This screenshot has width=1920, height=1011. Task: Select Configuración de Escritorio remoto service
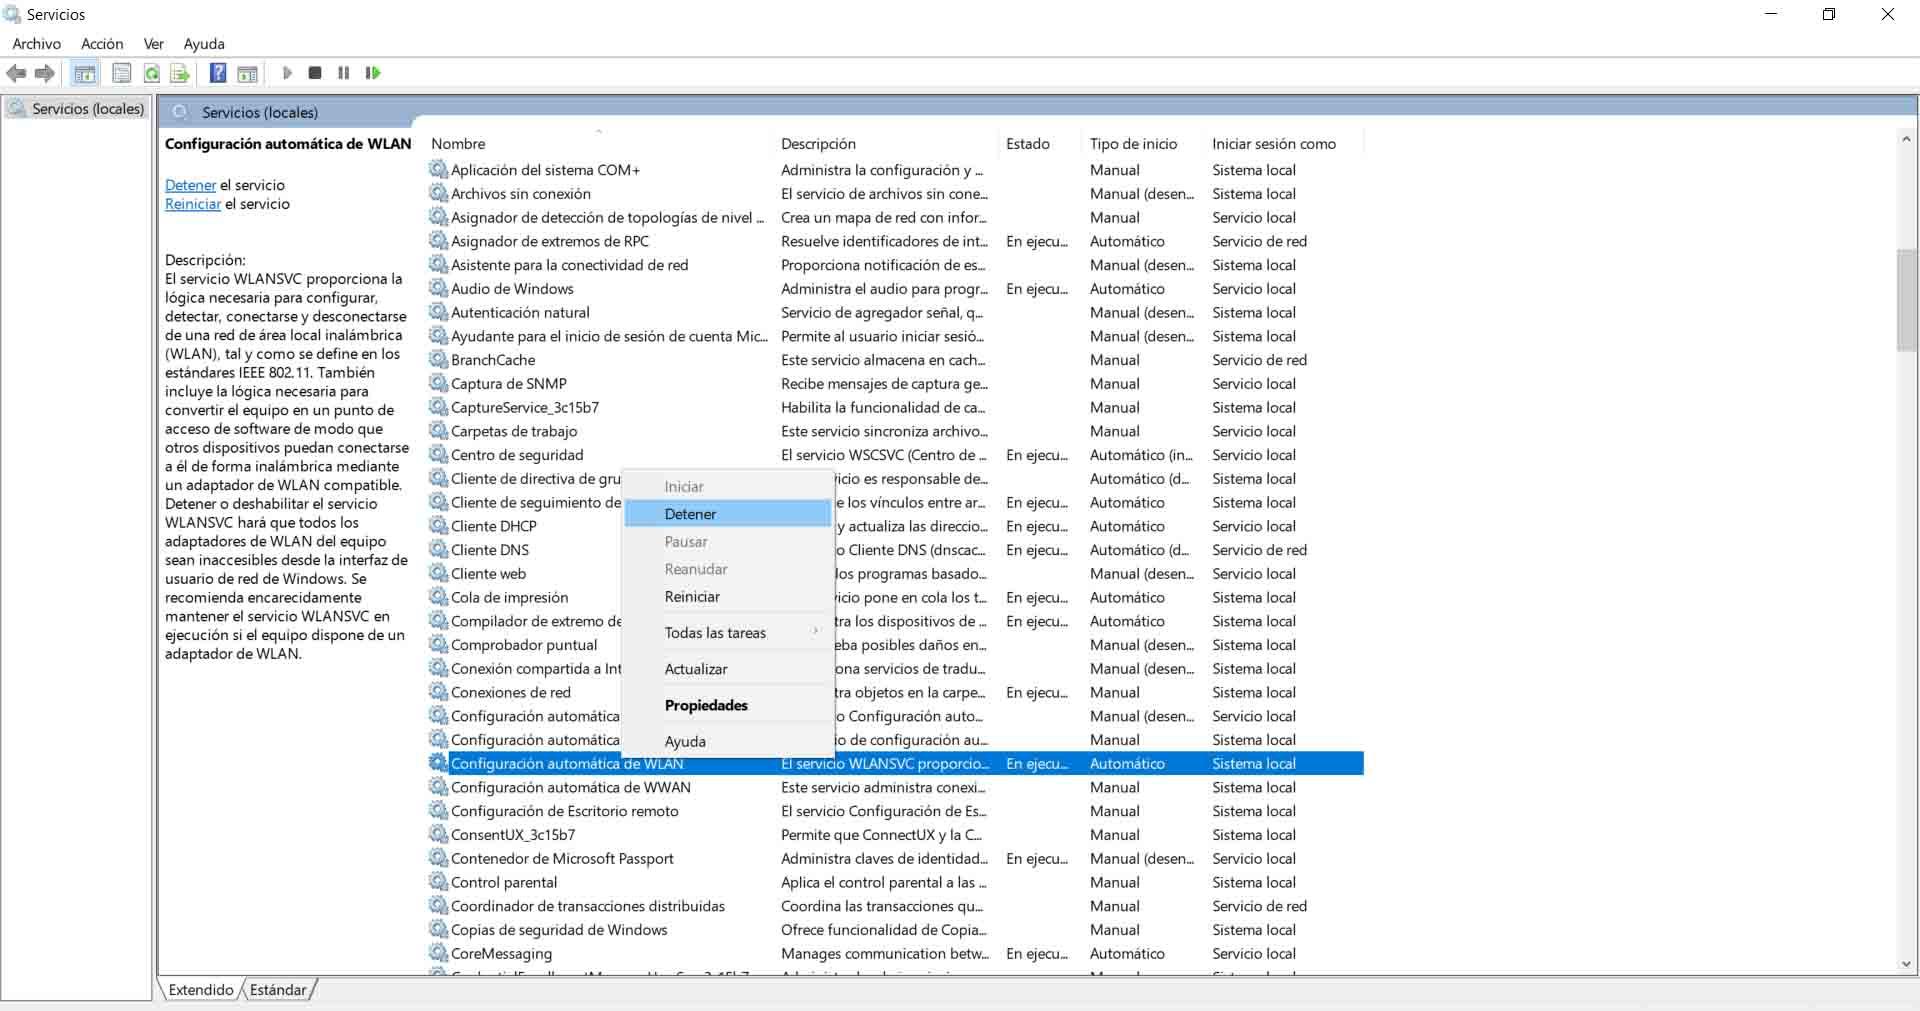[x=565, y=811]
